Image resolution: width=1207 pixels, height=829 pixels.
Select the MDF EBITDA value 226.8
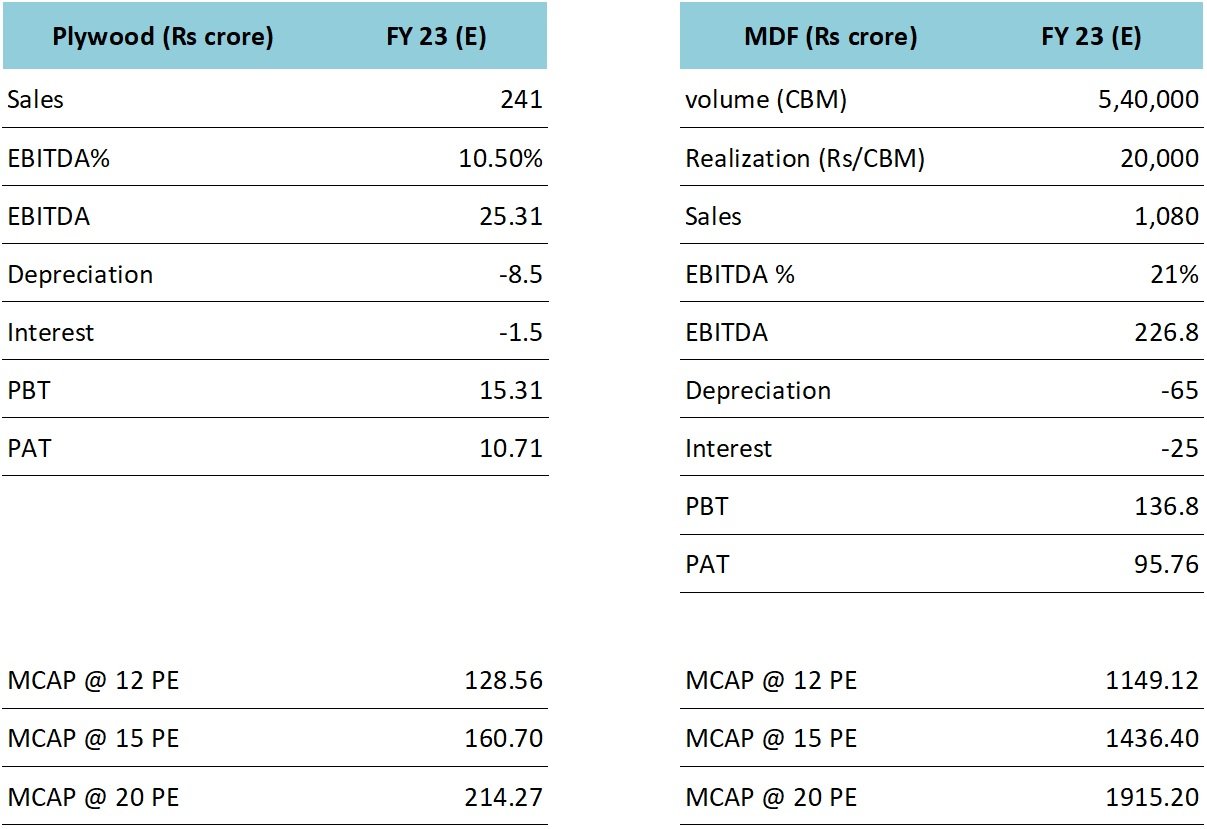[1165, 332]
